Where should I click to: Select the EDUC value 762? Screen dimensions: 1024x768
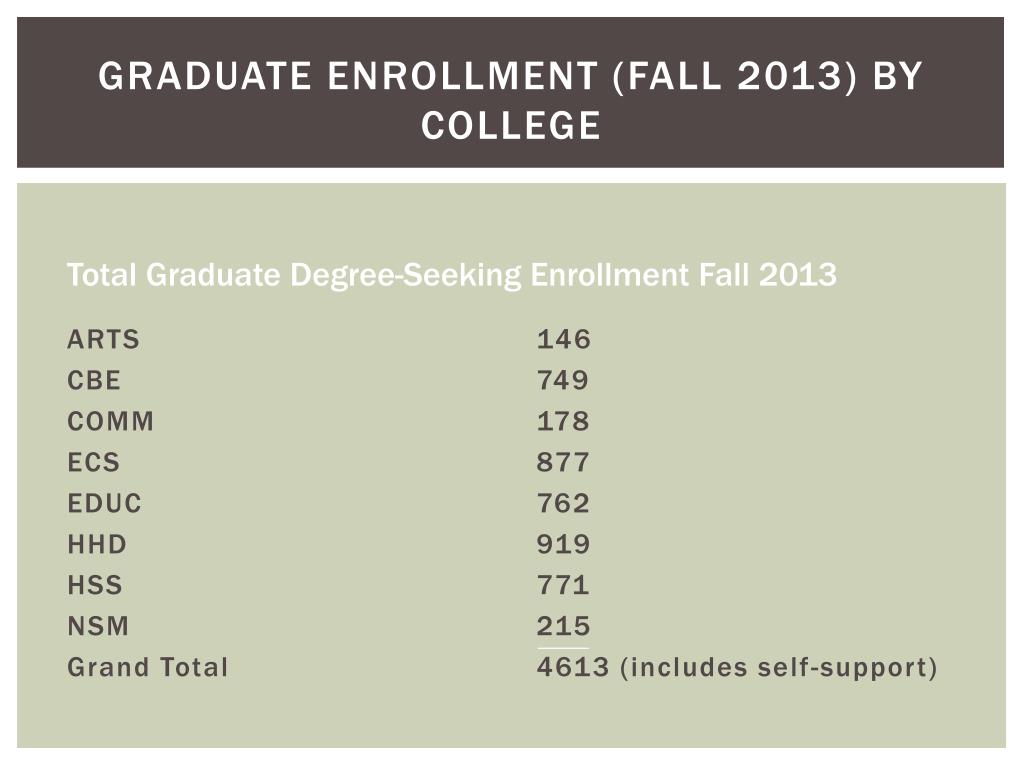[563, 504]
